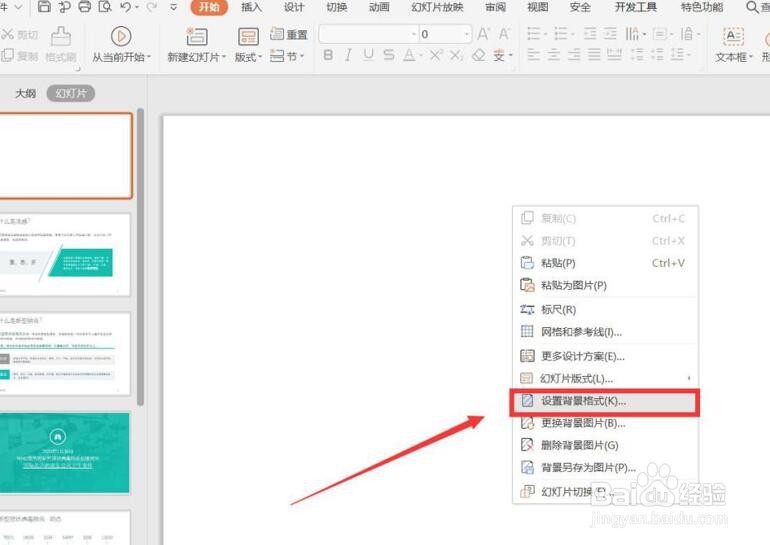Toggle subscript formatting
The height and width of the screenshot is (545, 770).
[x=456, y=55]
